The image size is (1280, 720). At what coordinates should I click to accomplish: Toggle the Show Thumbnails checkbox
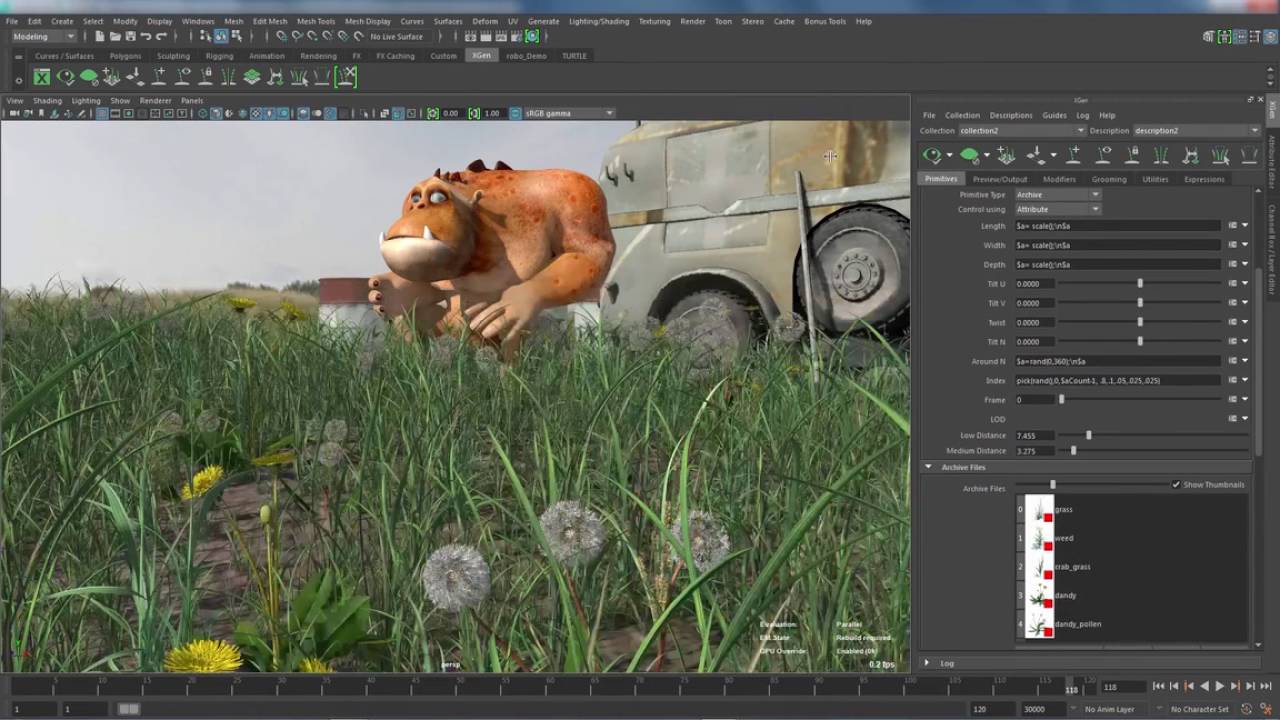click(x=1176, y=485)
